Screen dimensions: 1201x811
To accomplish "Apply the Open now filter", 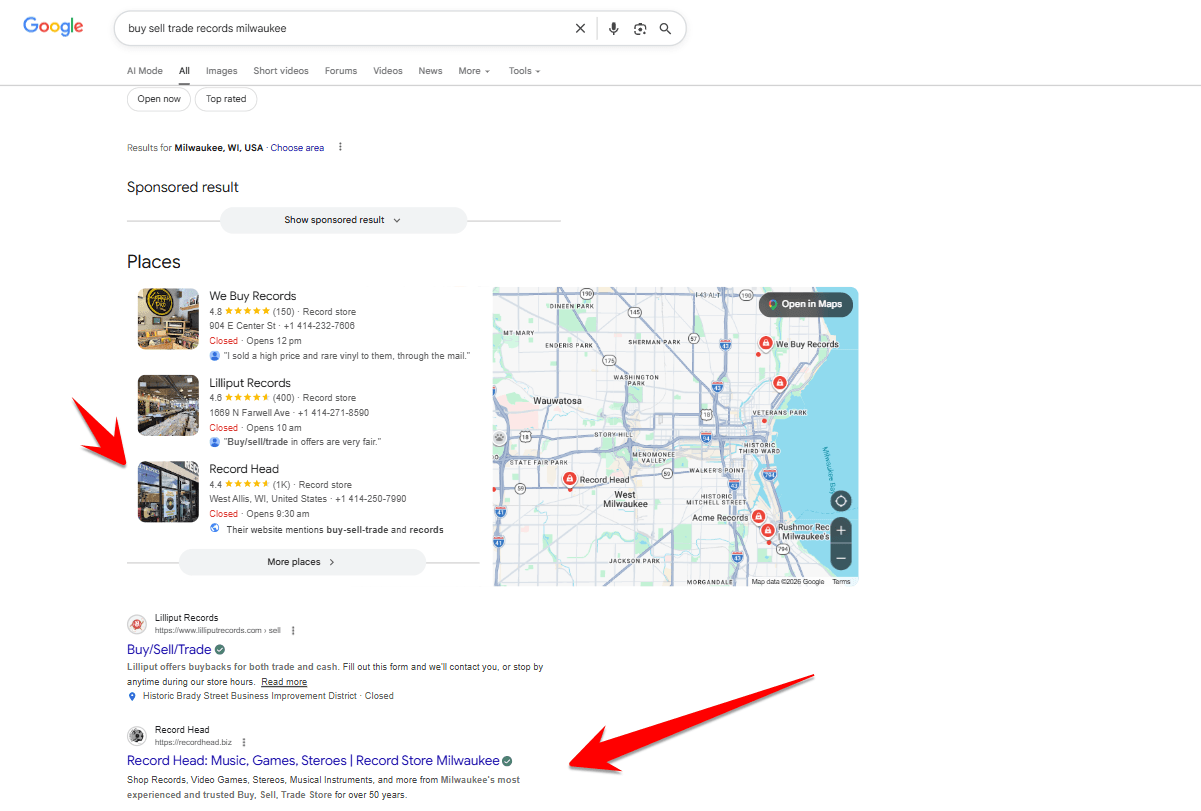I will 159,99.
